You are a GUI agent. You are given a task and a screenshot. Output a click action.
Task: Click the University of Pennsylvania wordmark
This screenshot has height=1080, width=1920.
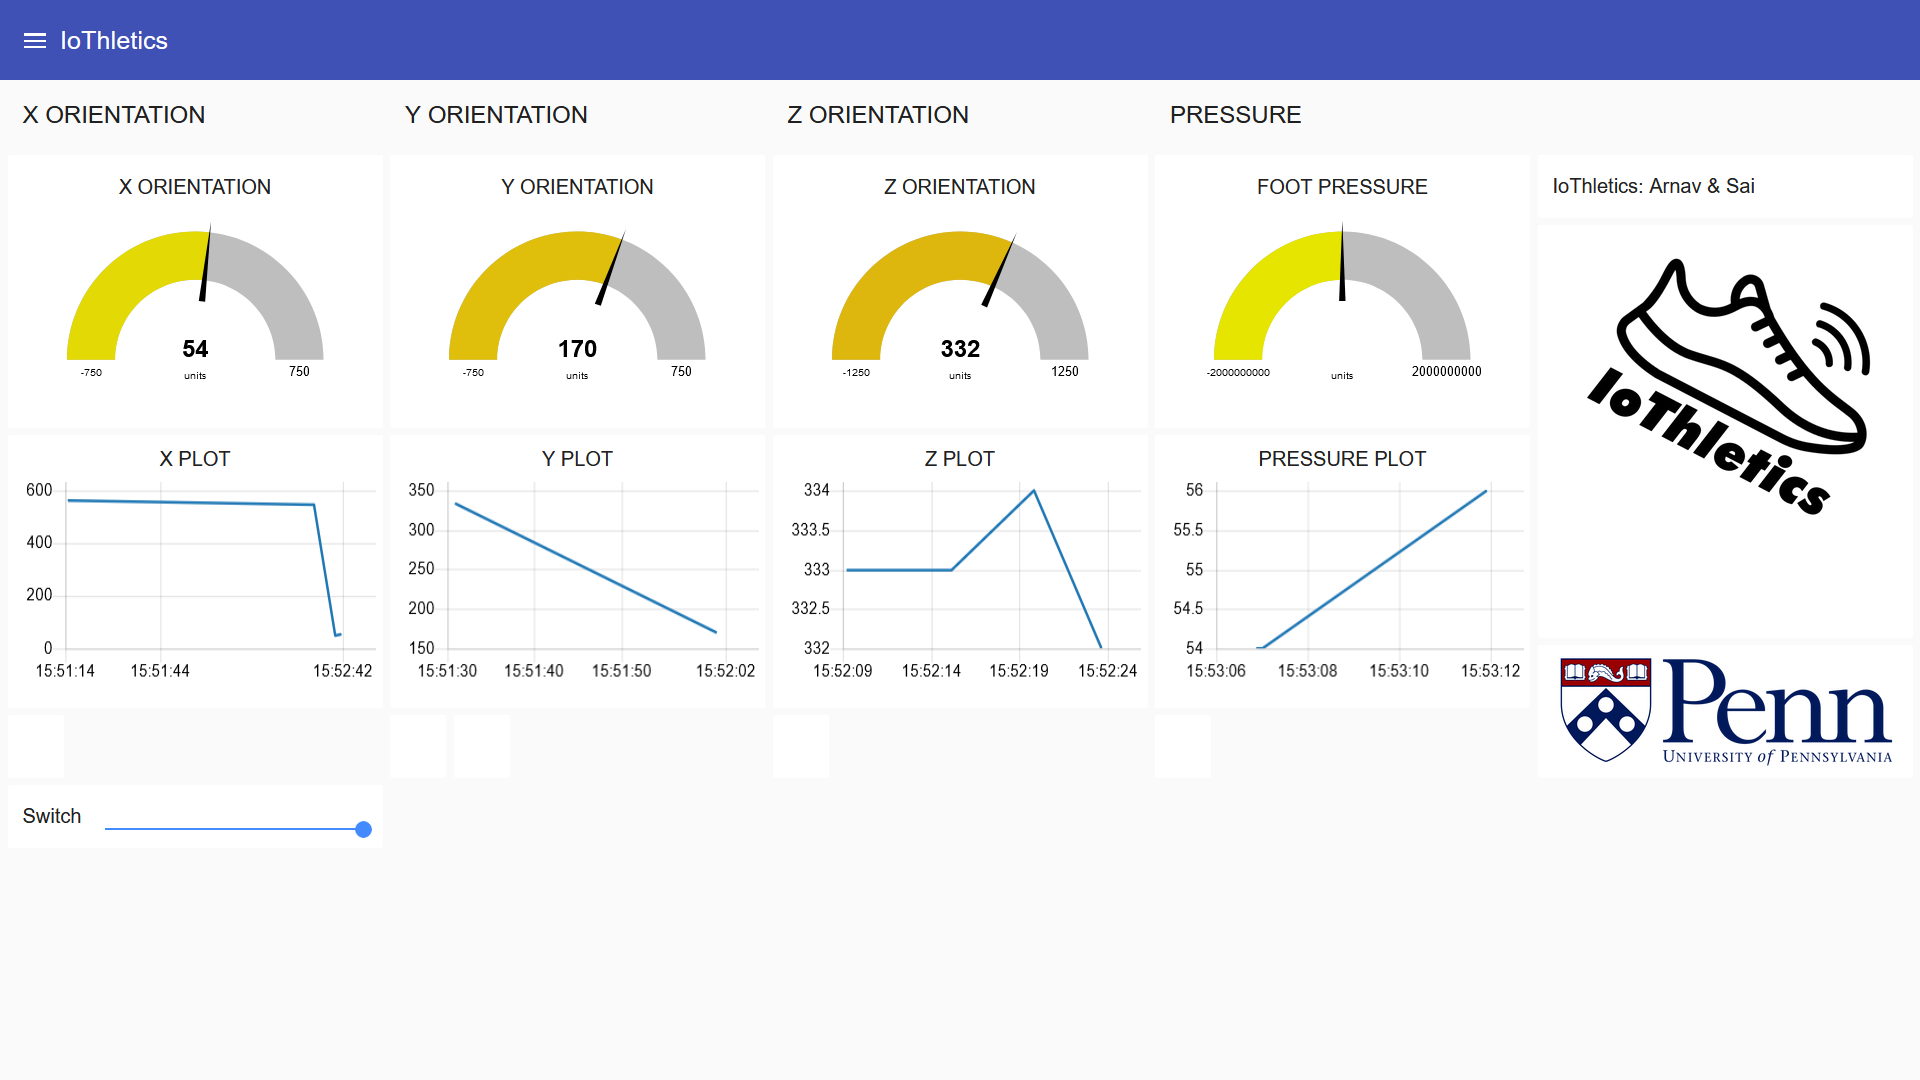coord(1777,757)
